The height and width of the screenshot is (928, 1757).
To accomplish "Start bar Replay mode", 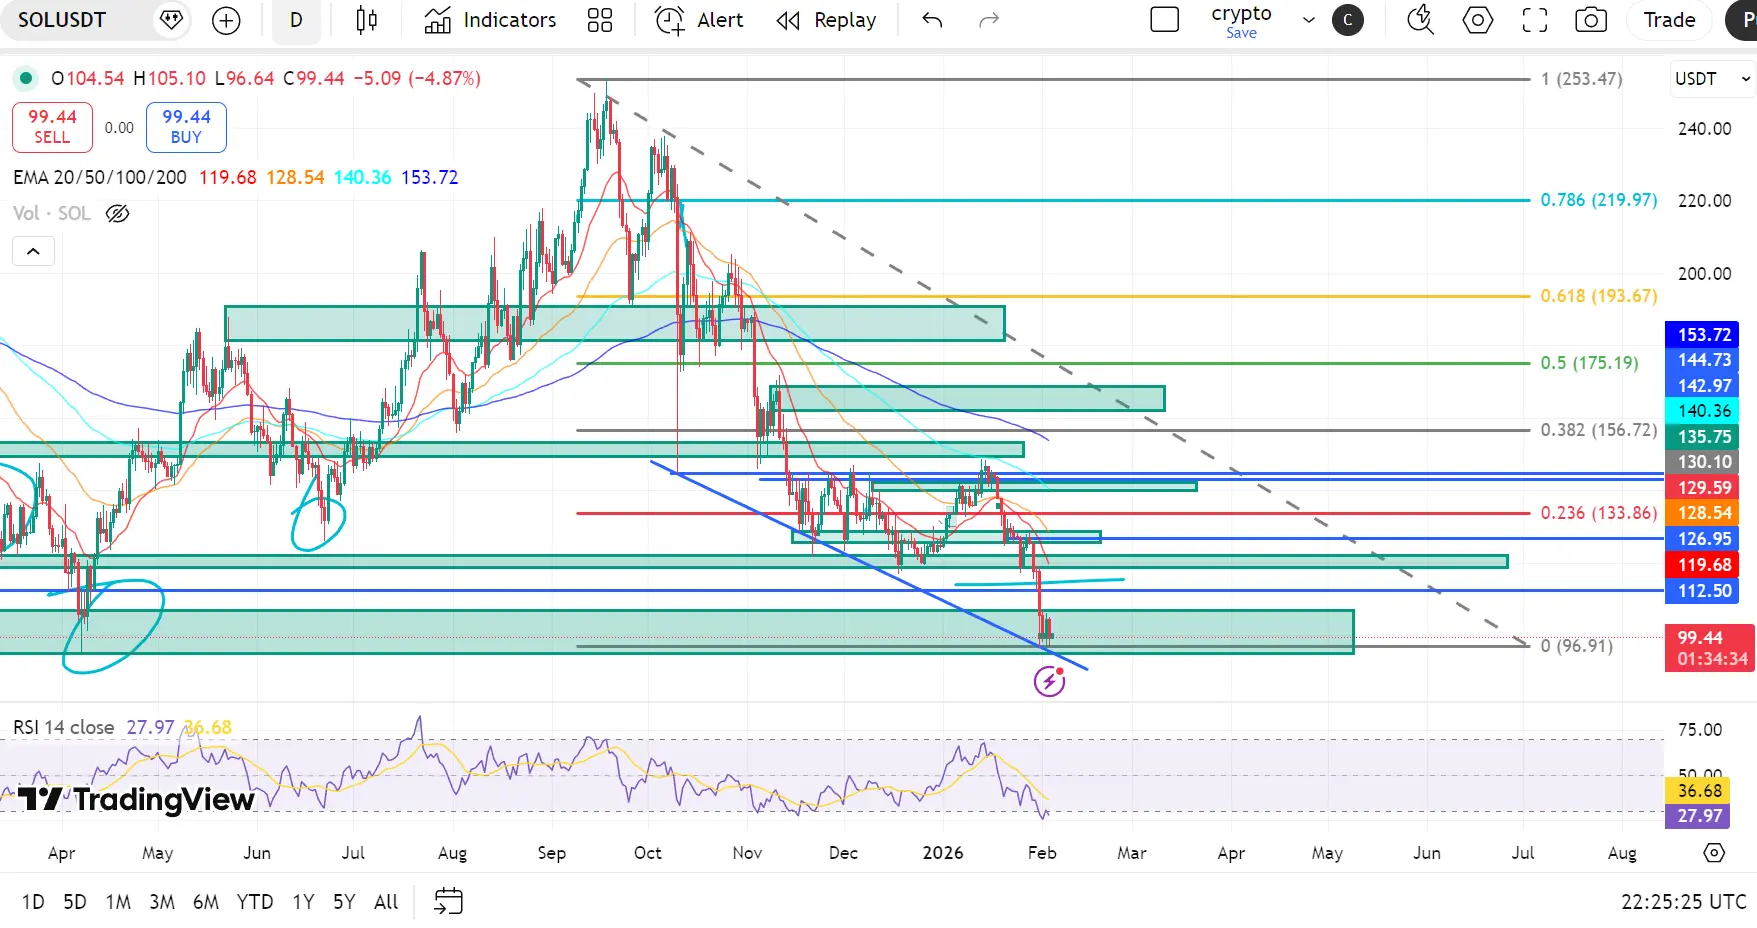I will 826,20.
